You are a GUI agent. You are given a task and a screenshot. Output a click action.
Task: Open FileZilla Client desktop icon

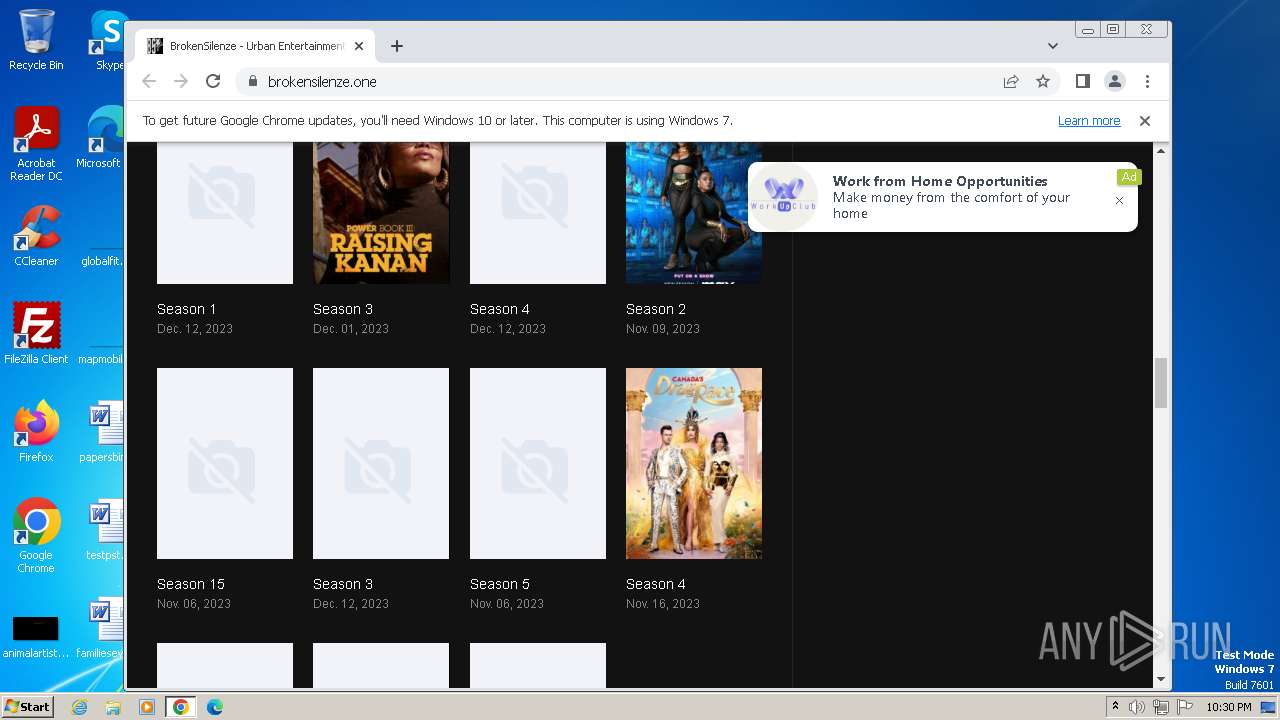[x=36, y=334]
